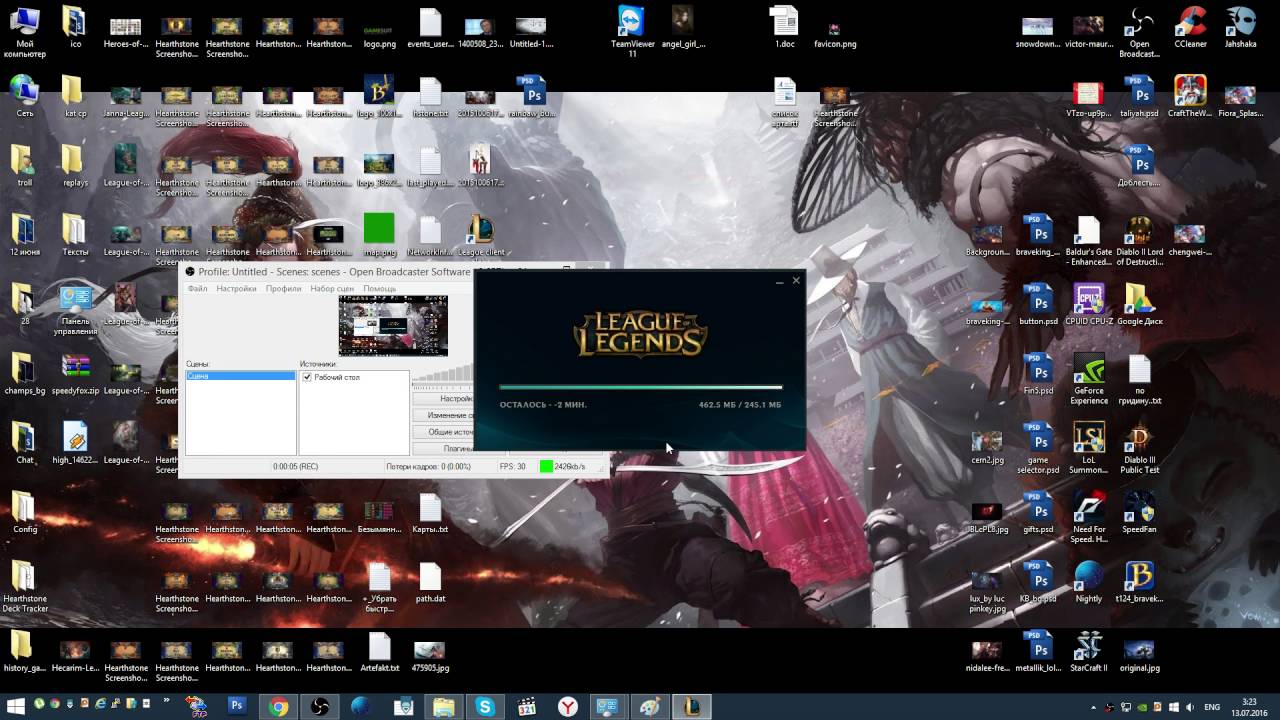This screenshot has width=1280, height=720.
Task: Open the volume icon in system tray
Action: 1189,707
